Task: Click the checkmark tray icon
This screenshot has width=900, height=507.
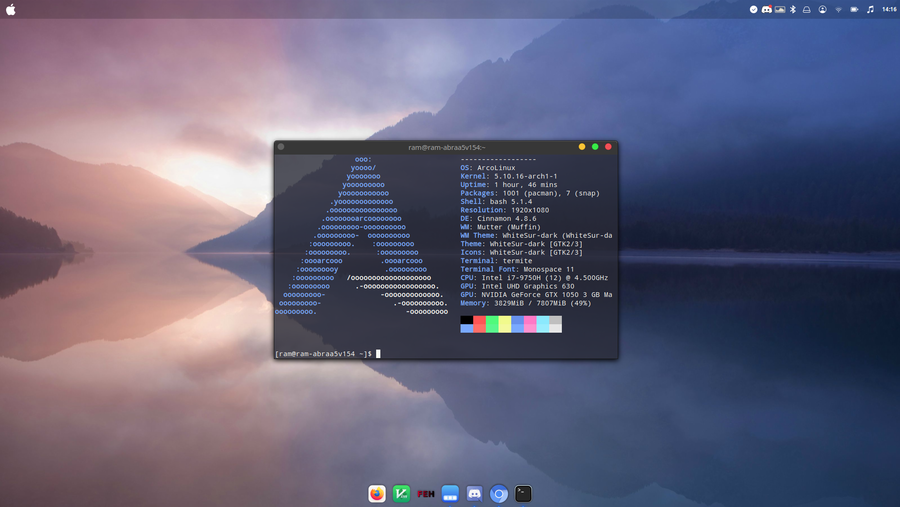Action: (754, 9)
